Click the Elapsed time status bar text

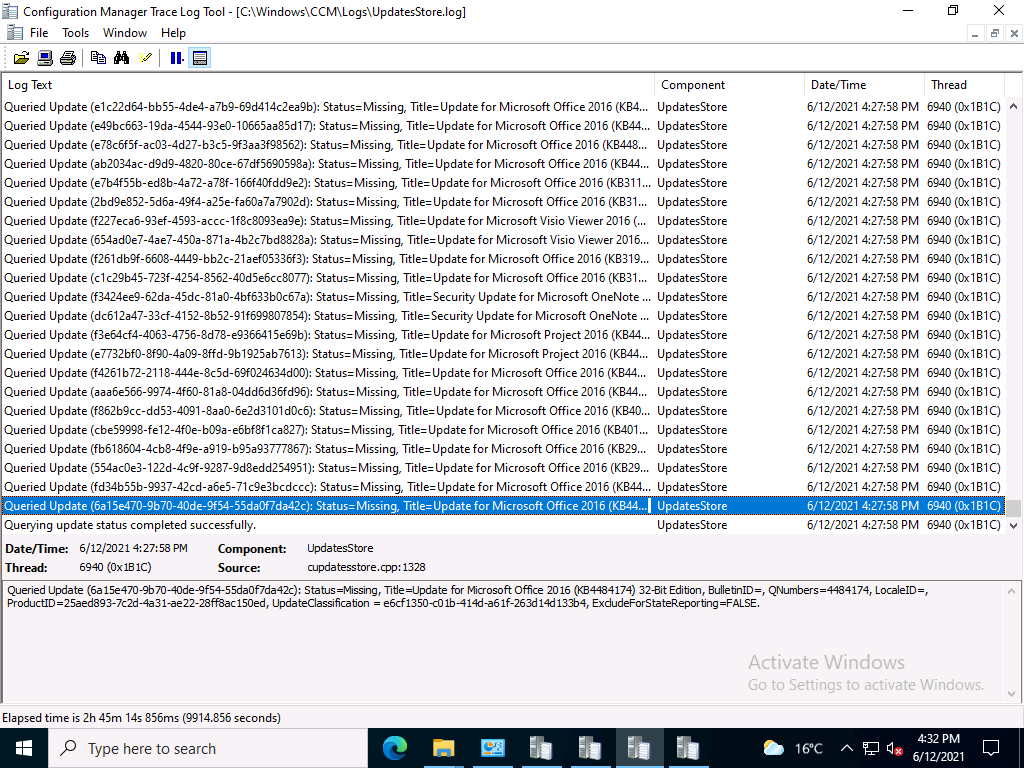tap(142, 718)
